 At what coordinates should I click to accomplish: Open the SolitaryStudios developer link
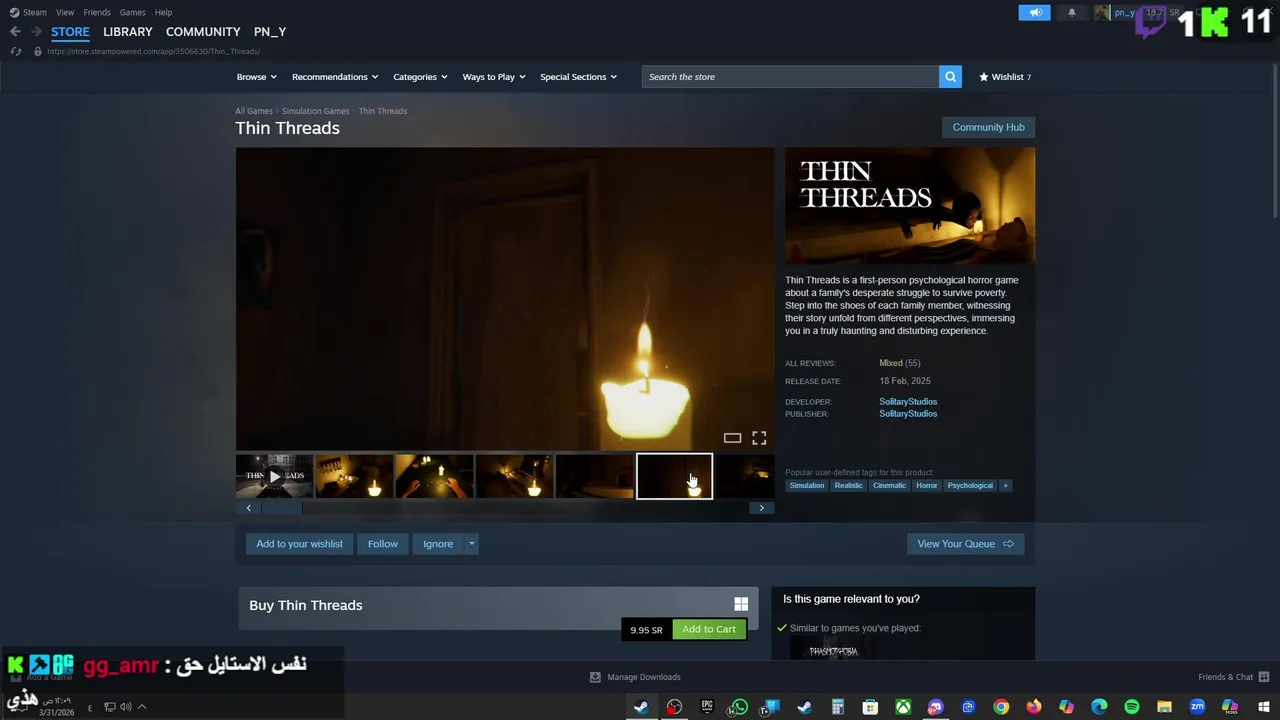pyautogui.click(x=908, y=402)
